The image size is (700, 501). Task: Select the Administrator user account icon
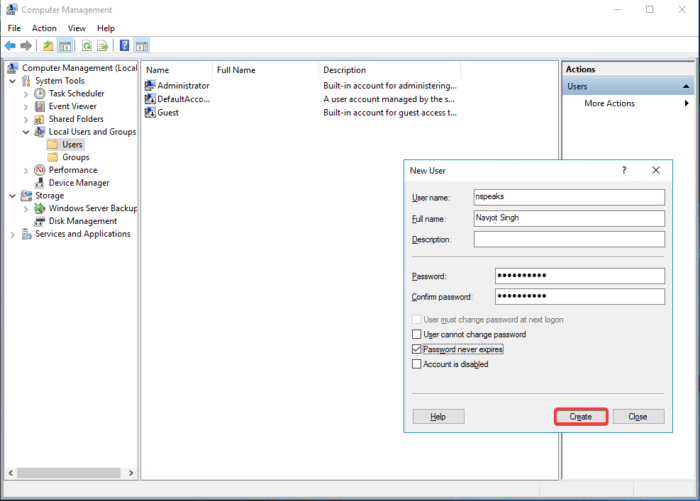click(150, 86)
